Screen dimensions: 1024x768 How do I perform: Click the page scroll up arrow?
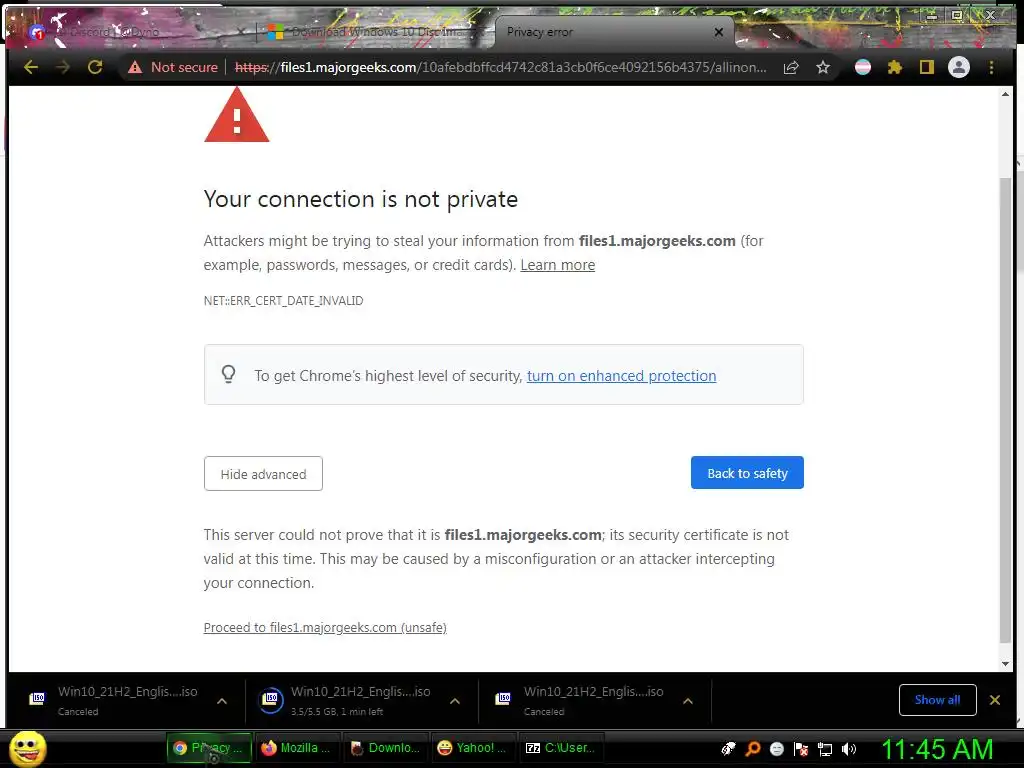(1006, 95)
